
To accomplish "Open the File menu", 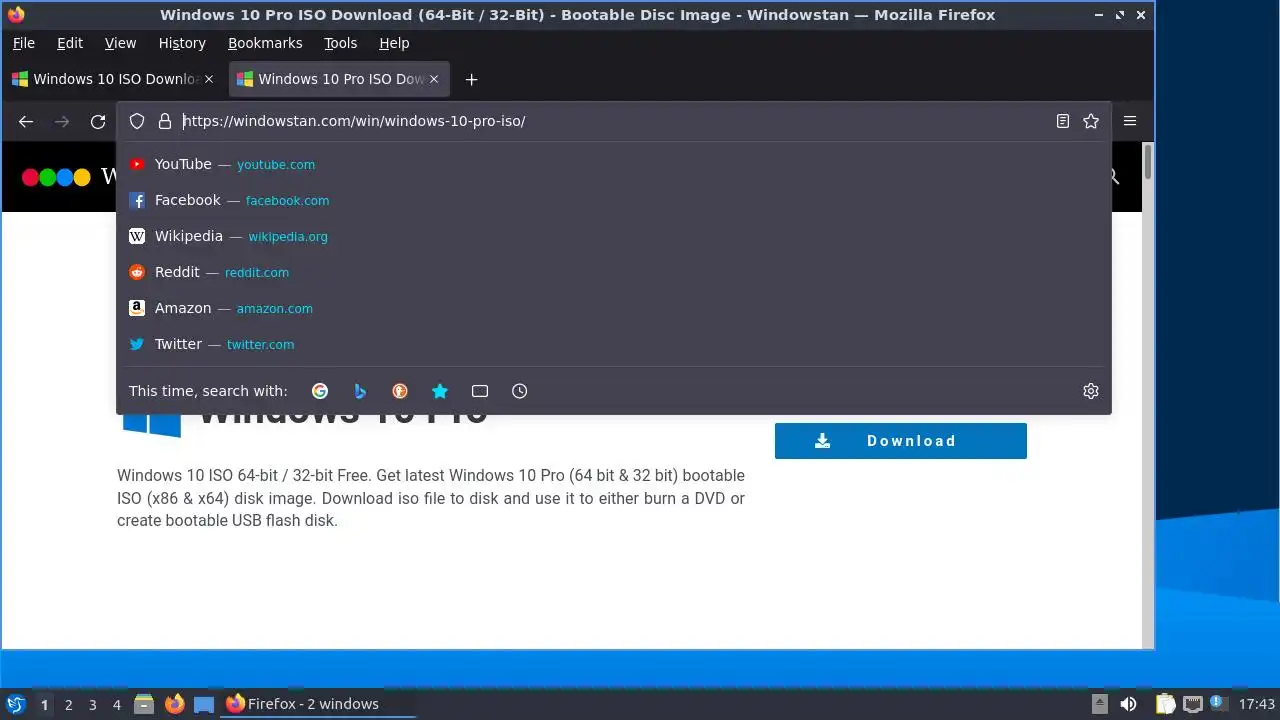I will (23, 43).
